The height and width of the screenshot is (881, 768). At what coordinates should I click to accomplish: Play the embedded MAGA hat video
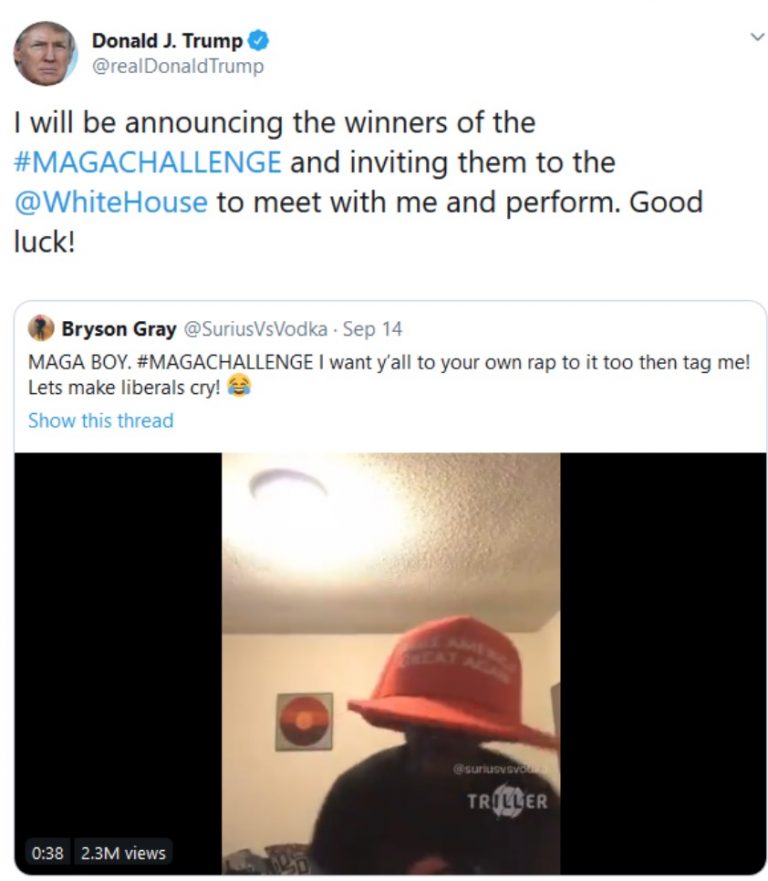(390, 663)
